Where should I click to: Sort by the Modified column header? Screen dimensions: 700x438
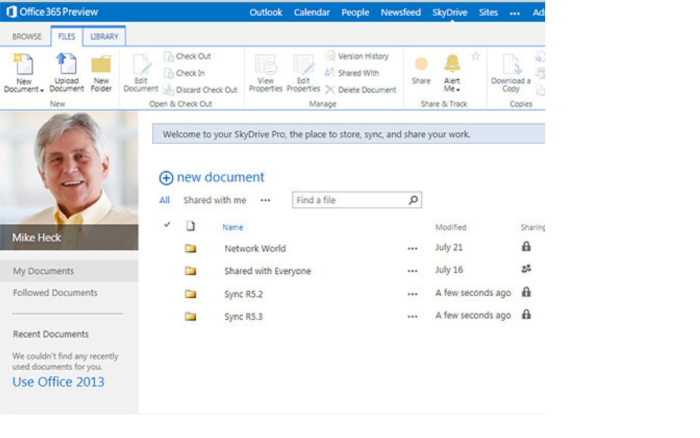[x=450, y=227]
